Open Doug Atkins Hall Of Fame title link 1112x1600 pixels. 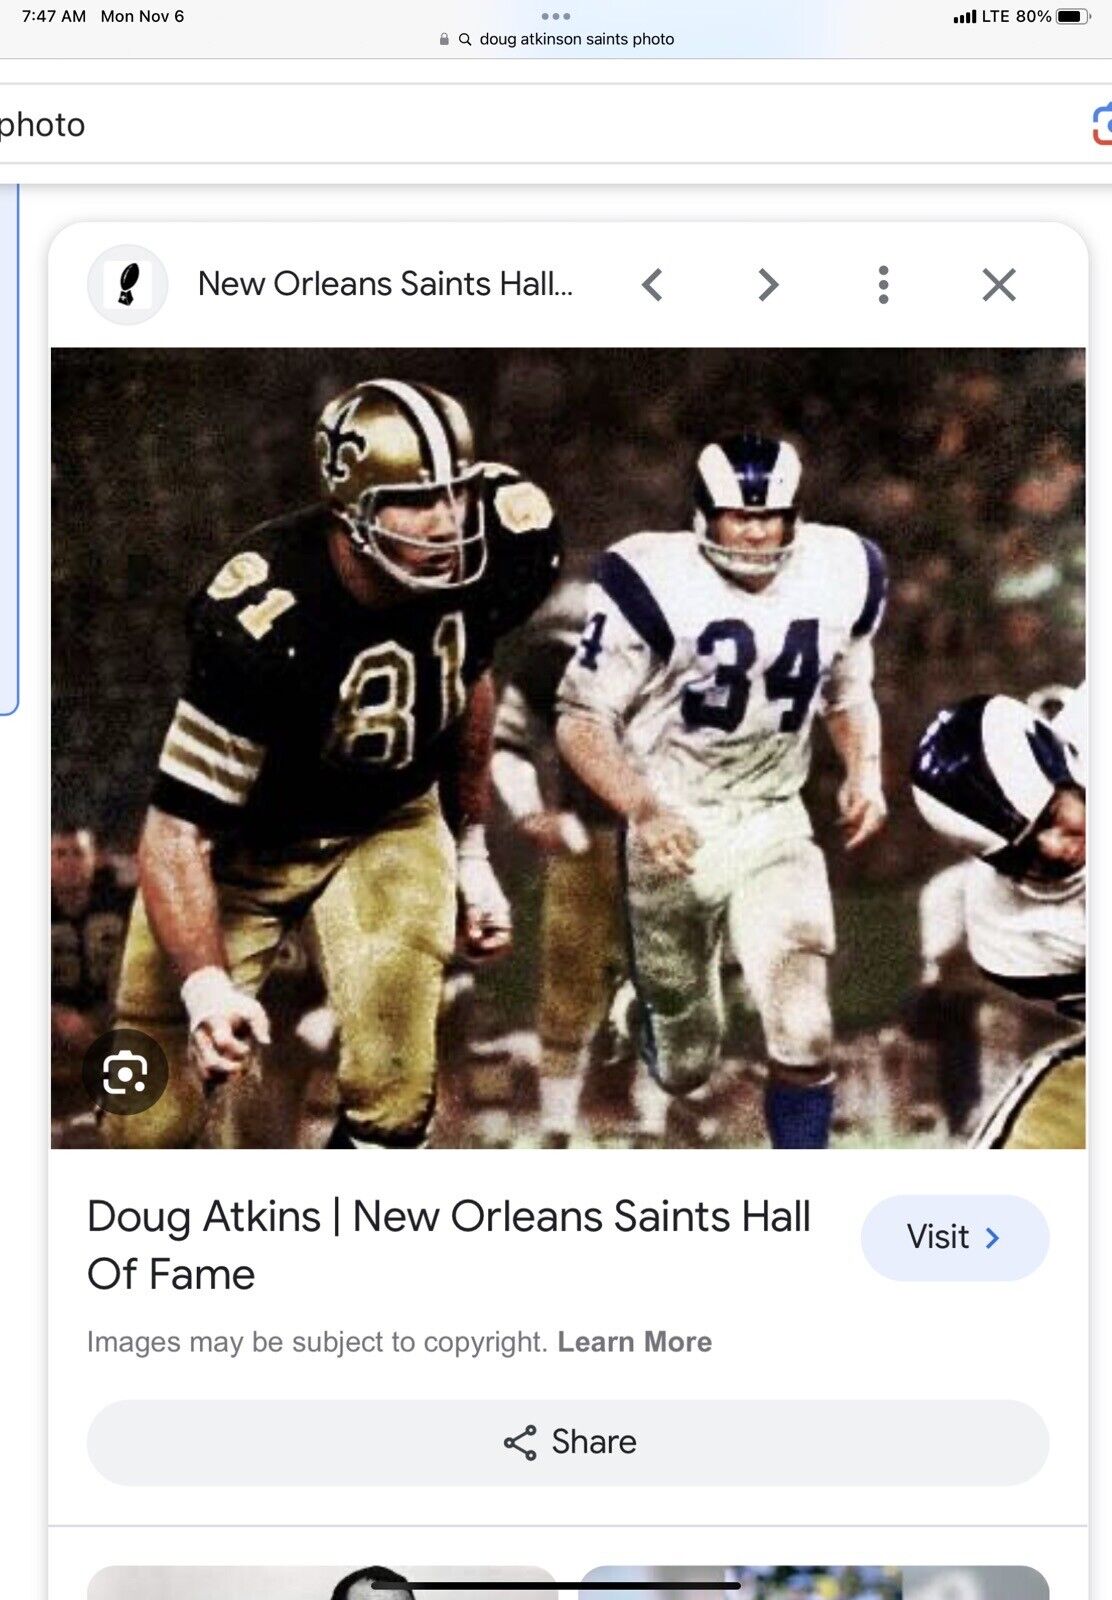click(x=449, y=1245)
